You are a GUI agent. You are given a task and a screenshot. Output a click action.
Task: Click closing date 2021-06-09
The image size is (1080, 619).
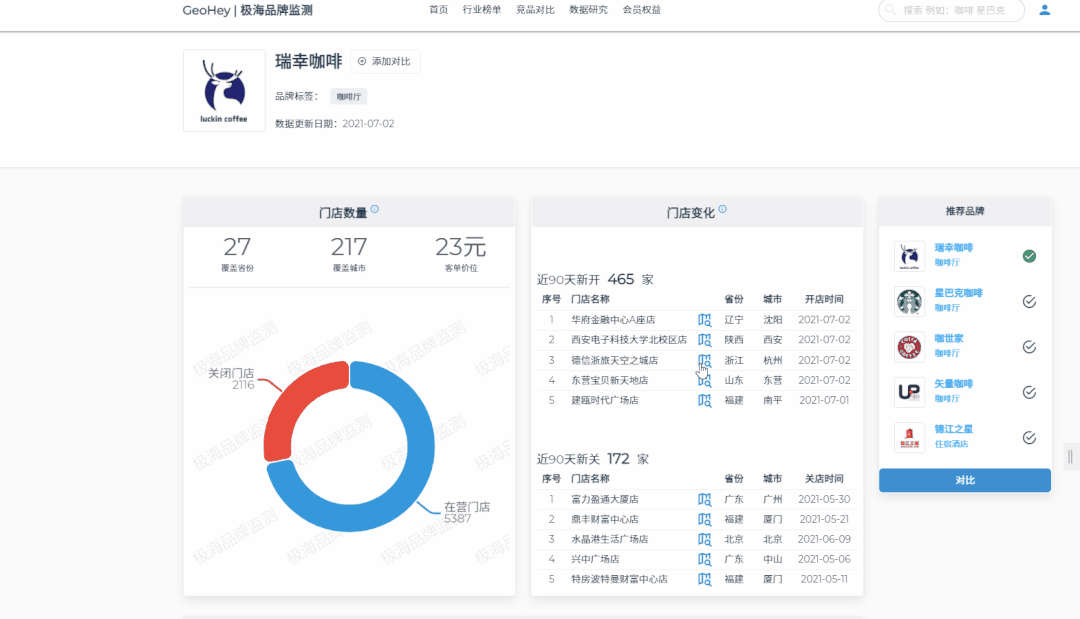pos(824,539)
